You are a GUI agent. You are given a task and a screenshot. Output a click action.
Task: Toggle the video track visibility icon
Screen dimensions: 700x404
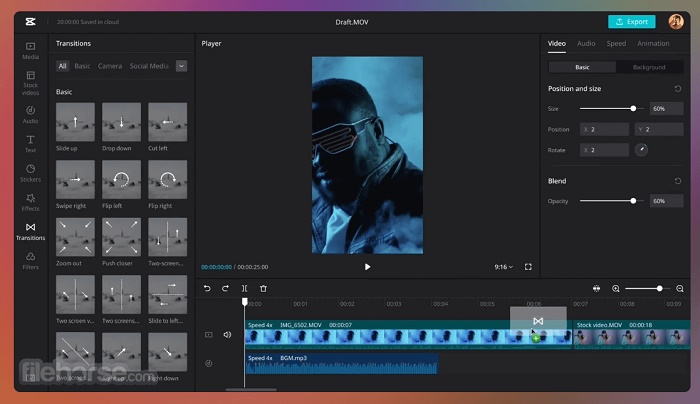(208, 335)
